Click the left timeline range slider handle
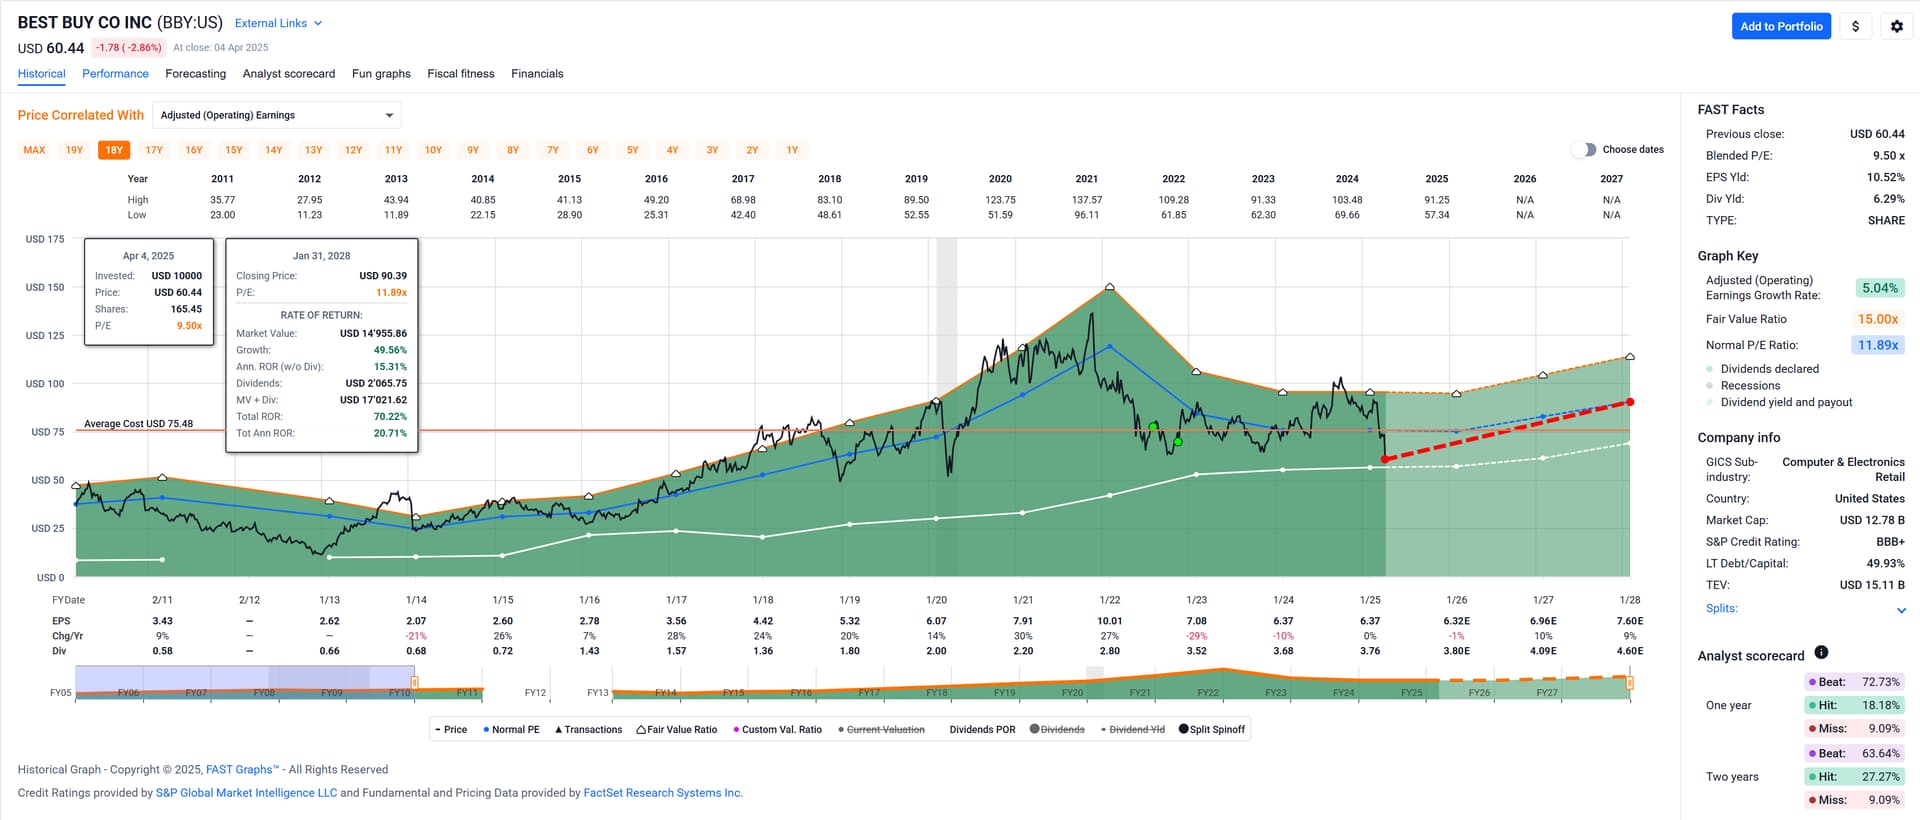Screen dimensions: 1920x820 pos(414,682)
